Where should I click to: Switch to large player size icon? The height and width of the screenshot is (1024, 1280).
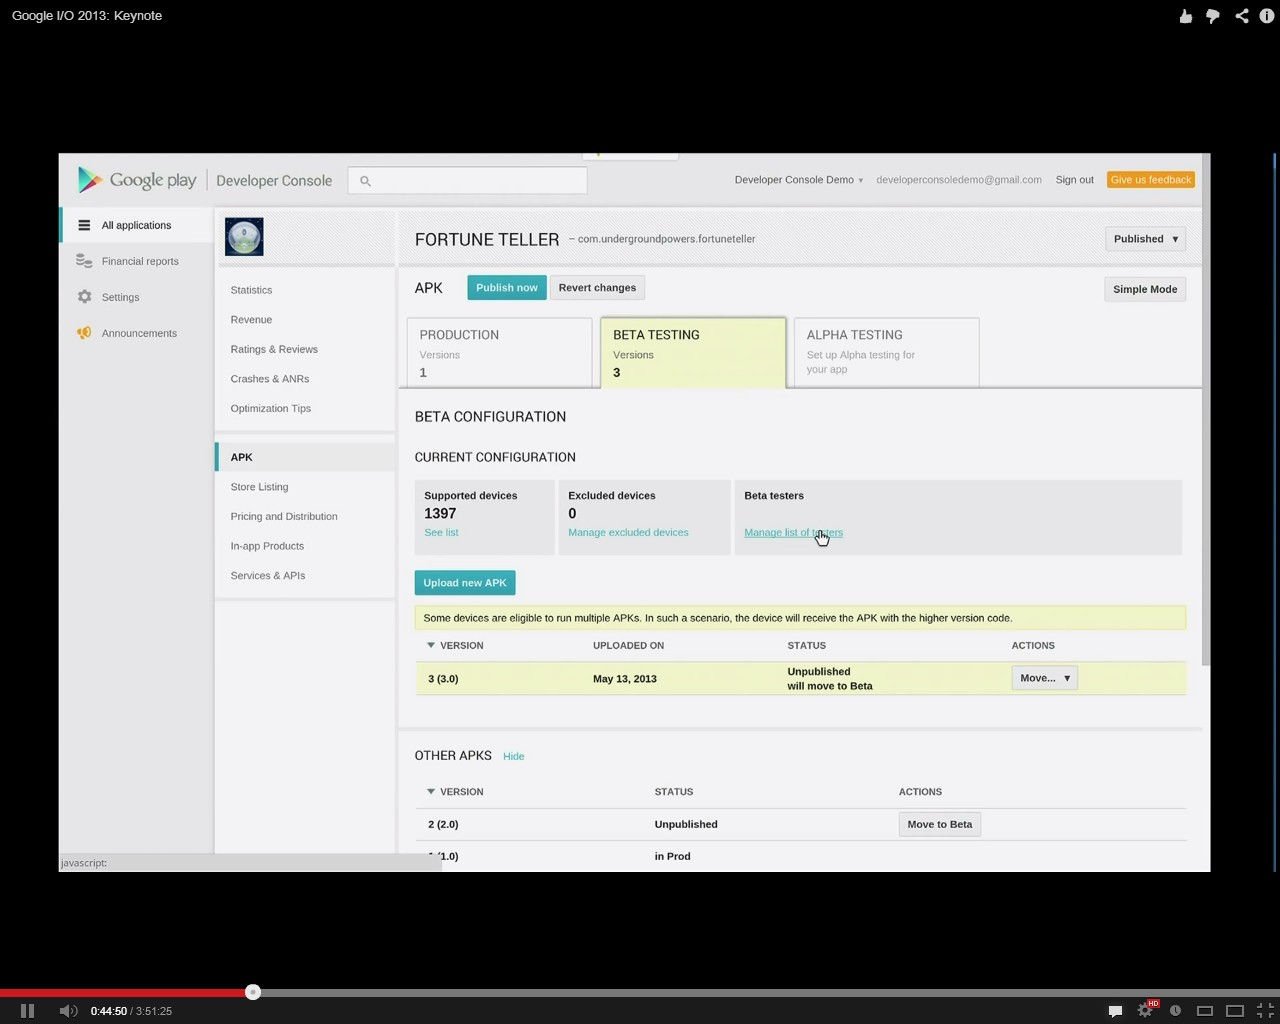1235,1011
